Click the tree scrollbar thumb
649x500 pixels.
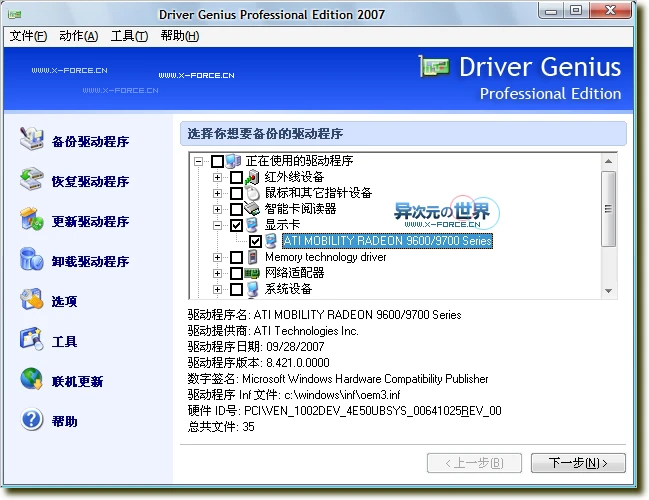608,209
